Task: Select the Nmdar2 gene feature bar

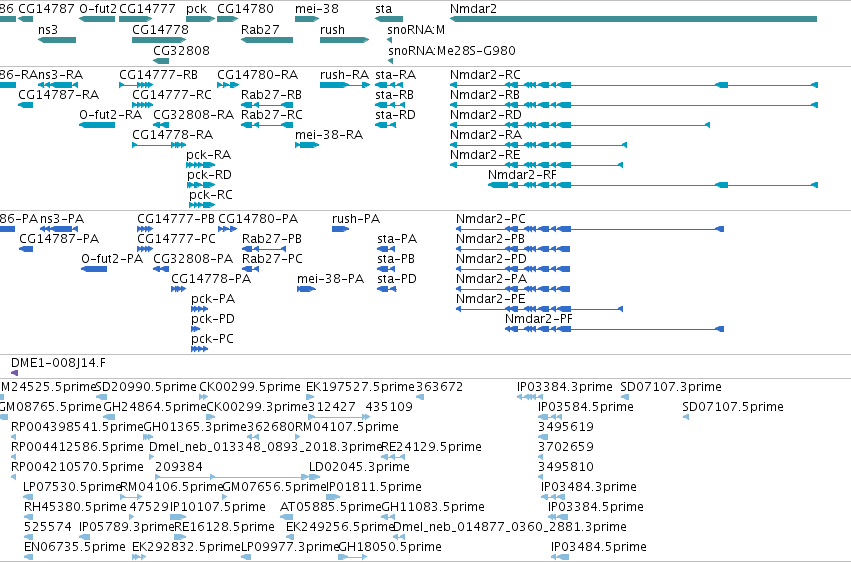Action: (633, 19)
